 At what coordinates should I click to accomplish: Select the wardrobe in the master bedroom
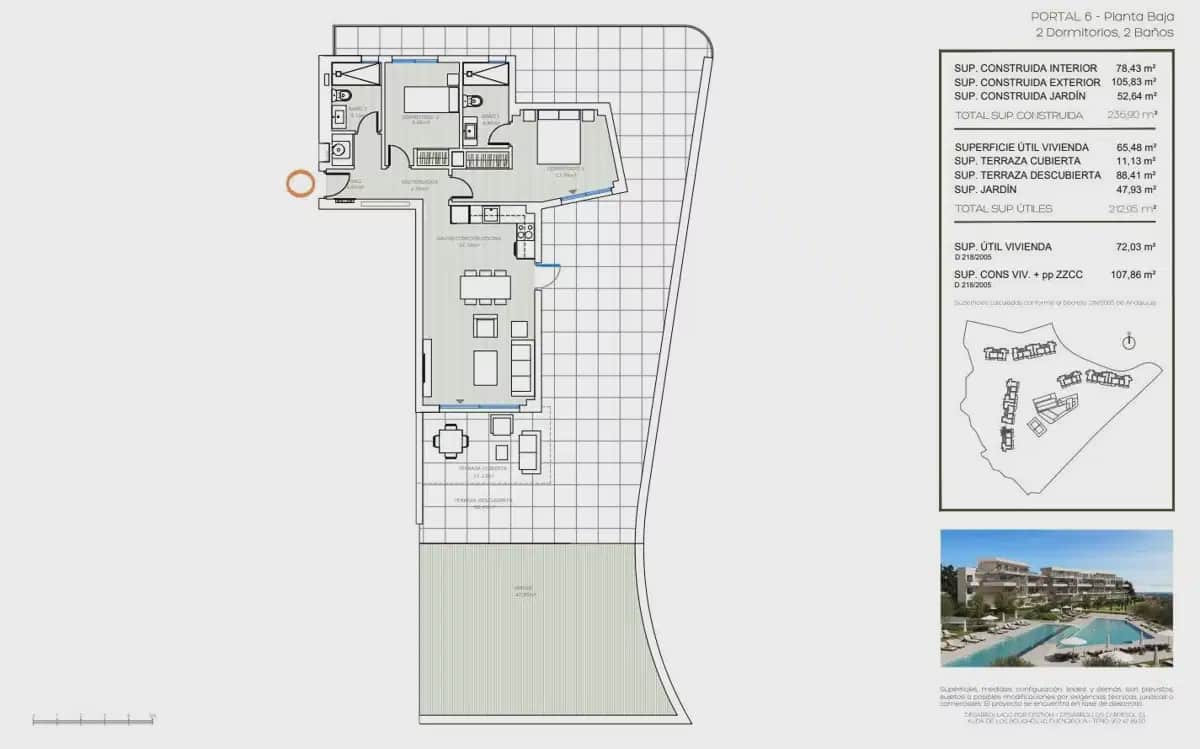coord(487,159)
